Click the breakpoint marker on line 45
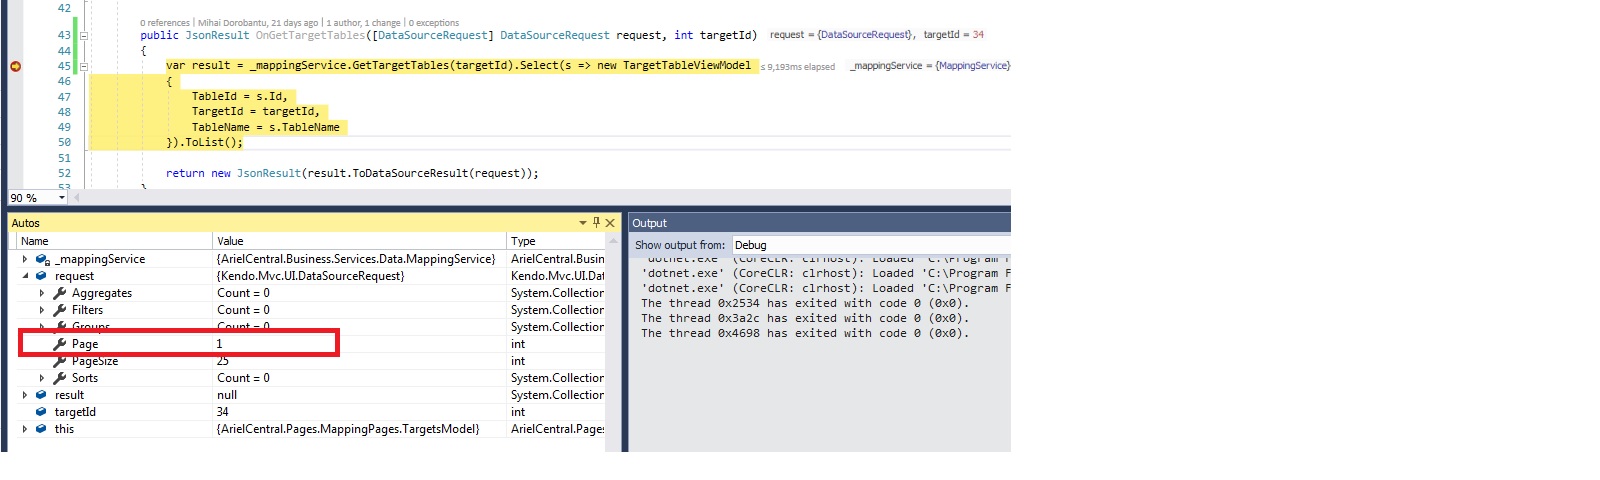The image size is (1600, 480). tap(15, 66)
